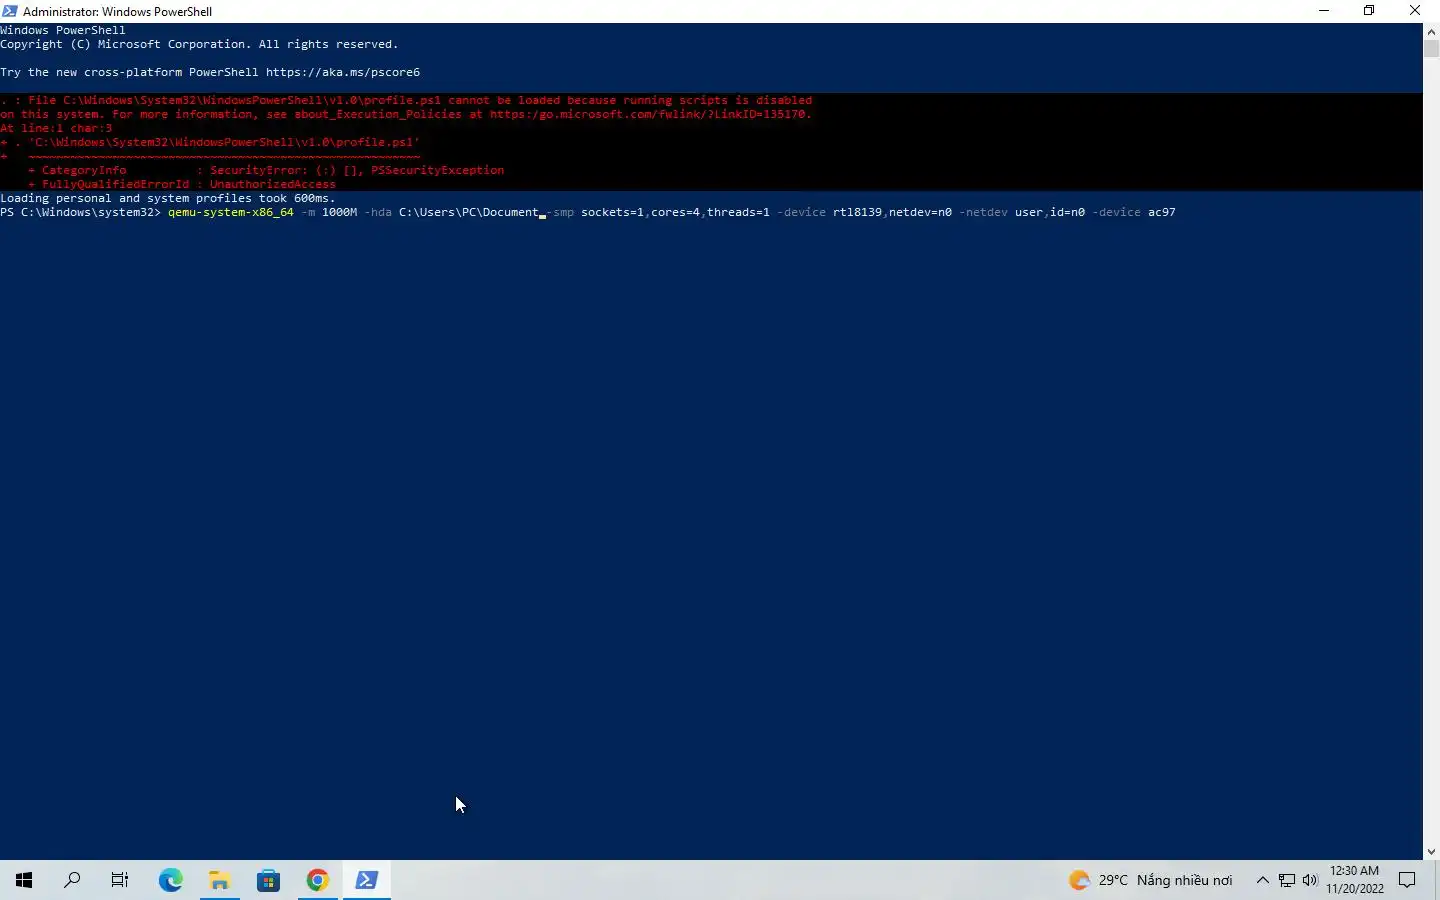The width and height of the screenshot is (1440, 900).
Task: Click 'Administrator: Windows PowerShell' title text
Action: pos(117,11)
